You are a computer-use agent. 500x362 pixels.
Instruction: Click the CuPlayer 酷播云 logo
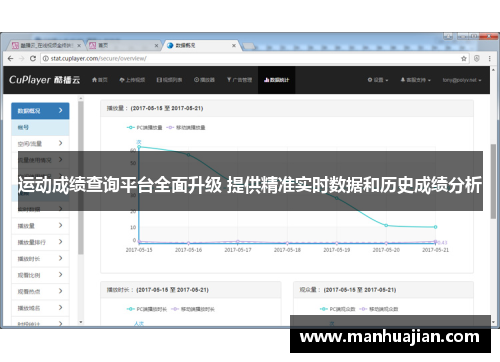(x=44, y=80)
